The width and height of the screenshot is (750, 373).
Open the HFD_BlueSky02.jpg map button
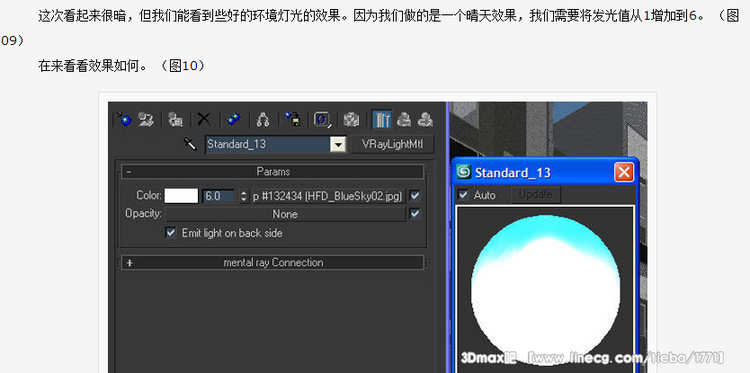(x=328, y=196)
